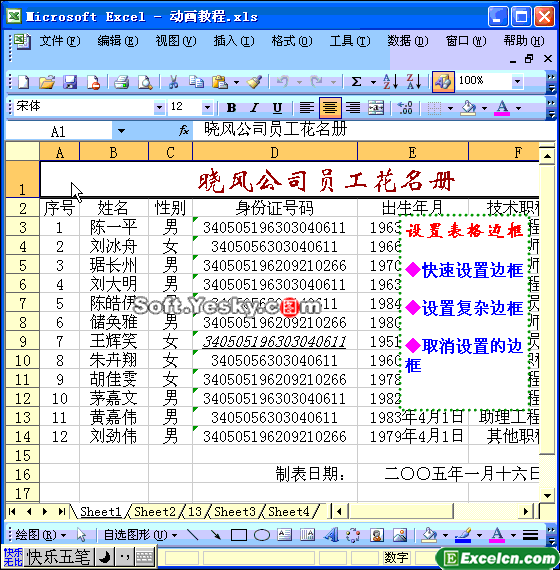This screenshot has height=570, width=560.
Task: Open the 格式 menu
Action: [292, 41]
